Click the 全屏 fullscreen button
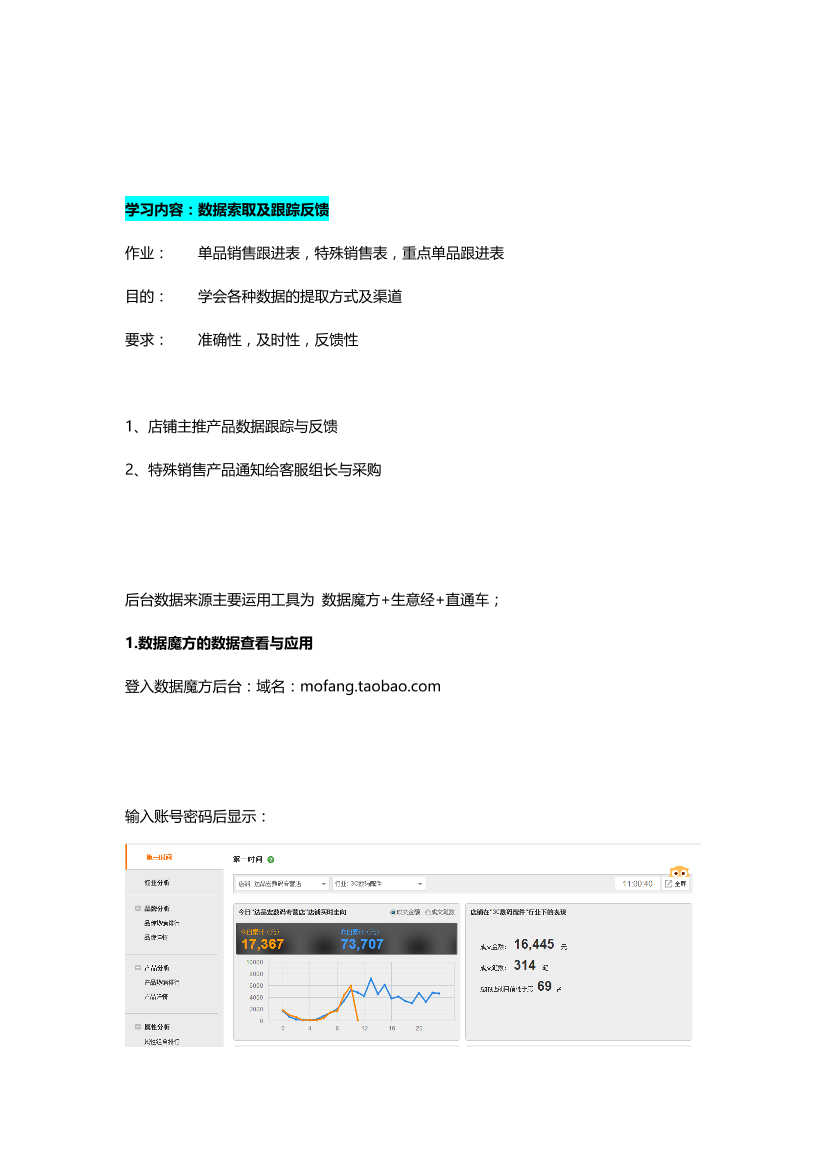This screenshot has width=827, height=1169. 676,883
